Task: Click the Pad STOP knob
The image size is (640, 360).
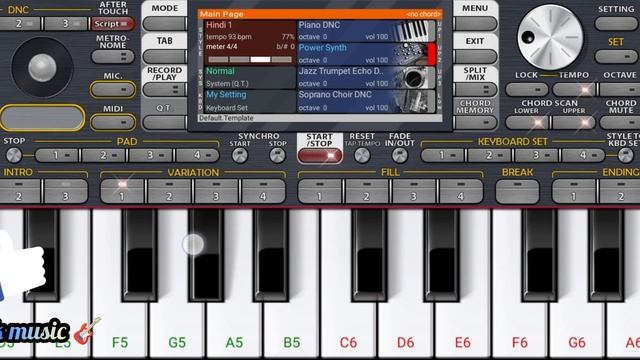Action: pyautogui.click(x=14, y=155)
